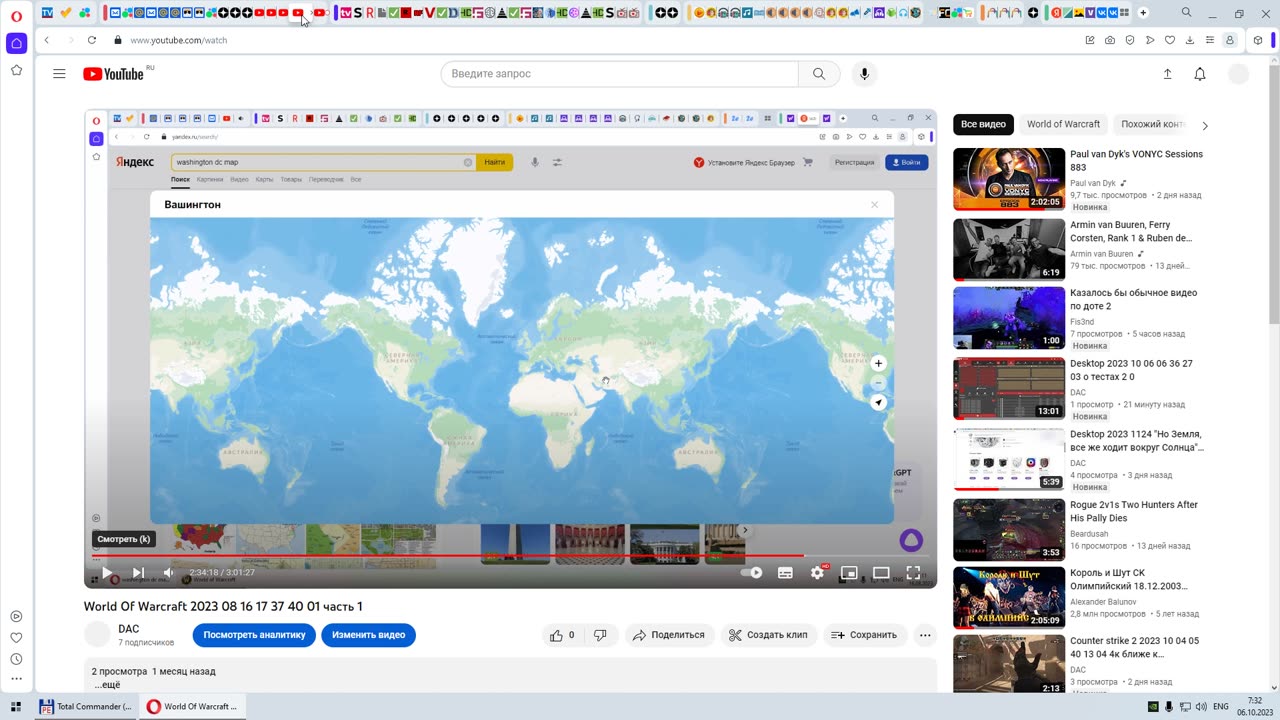Focus the YouTube search input field
Viewport: 1280px width, 720px height.
pyautogui.click(x=620, y=74)
